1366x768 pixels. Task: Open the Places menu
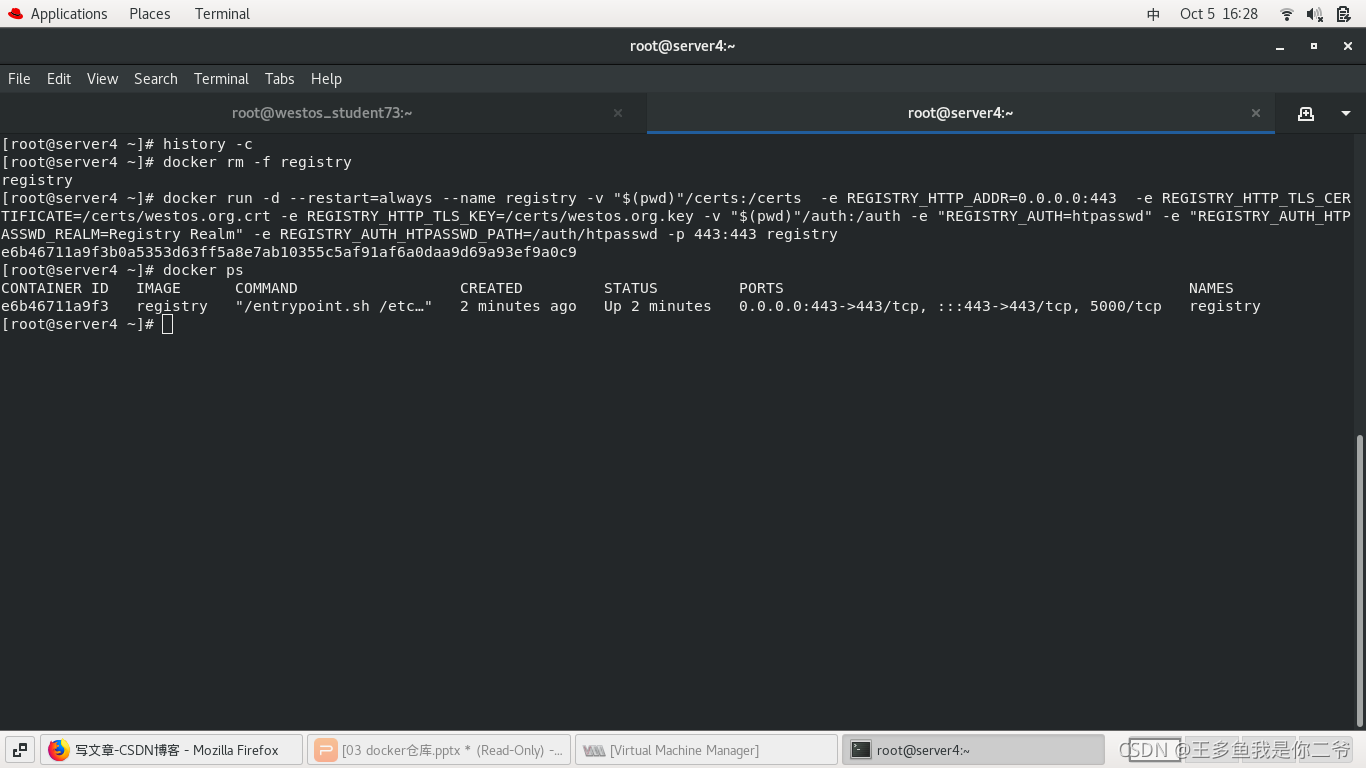pos(150,14)
